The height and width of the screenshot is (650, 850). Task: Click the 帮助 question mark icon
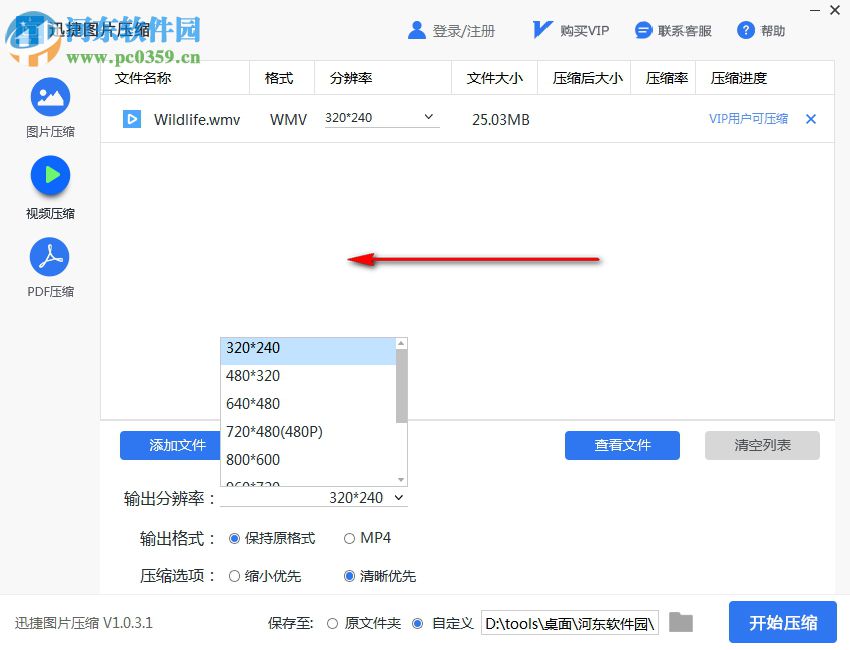click(747, 30)
